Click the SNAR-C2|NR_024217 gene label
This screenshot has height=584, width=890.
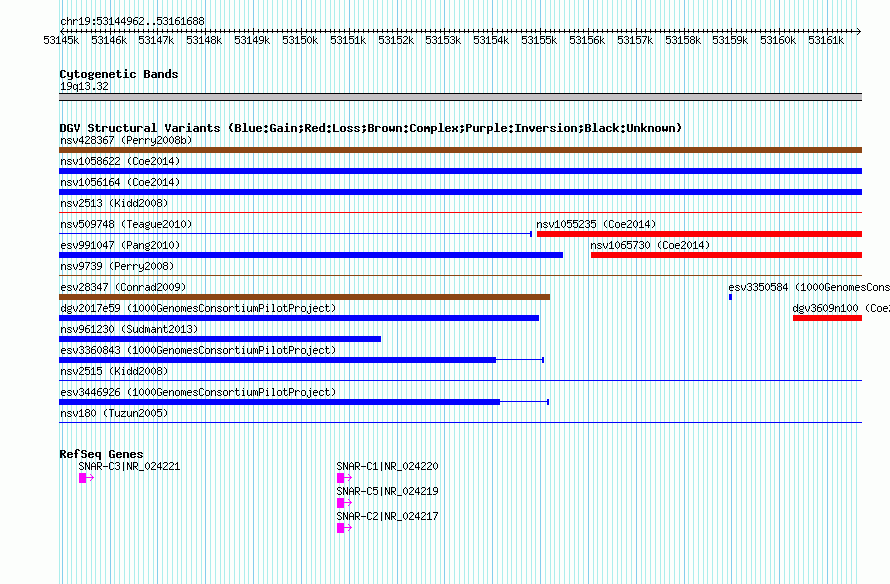tap(388, 516)
